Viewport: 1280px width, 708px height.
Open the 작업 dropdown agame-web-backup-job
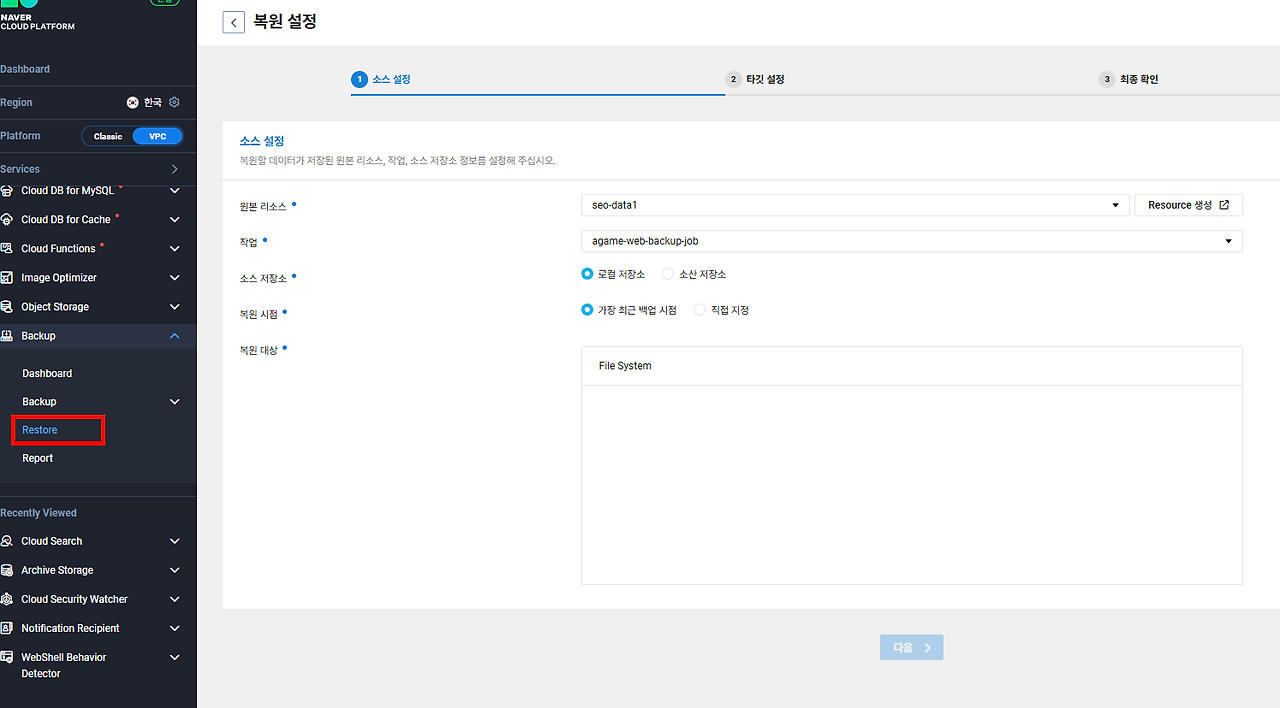(912, 241)
